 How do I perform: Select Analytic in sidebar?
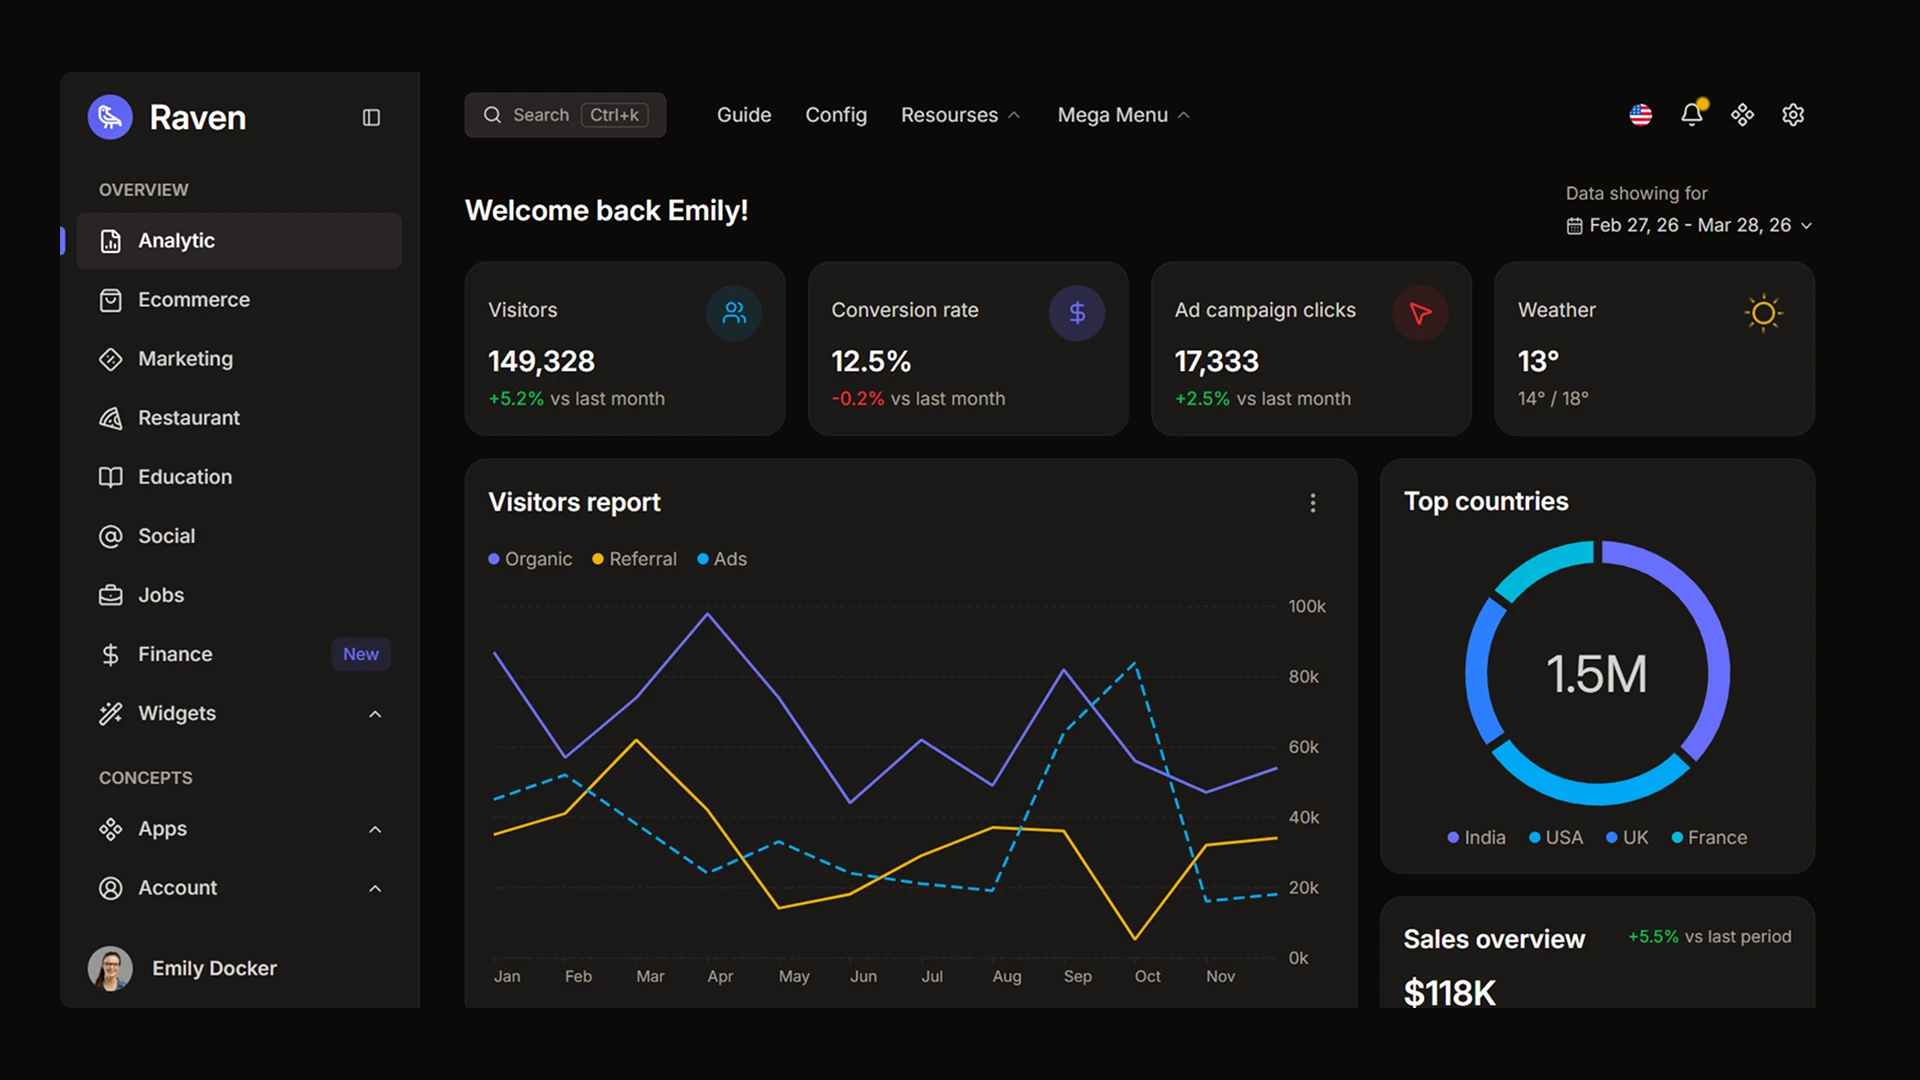click(239, 241)
